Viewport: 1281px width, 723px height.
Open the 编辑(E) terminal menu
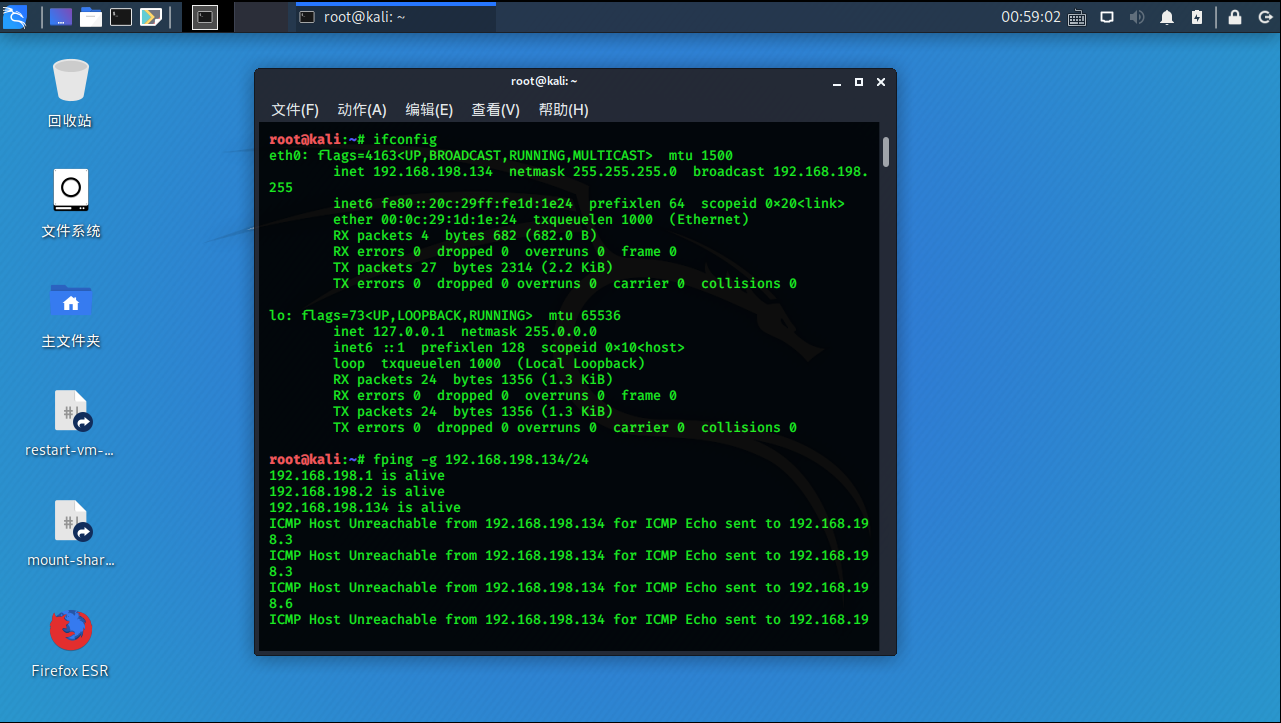(429, 110)
